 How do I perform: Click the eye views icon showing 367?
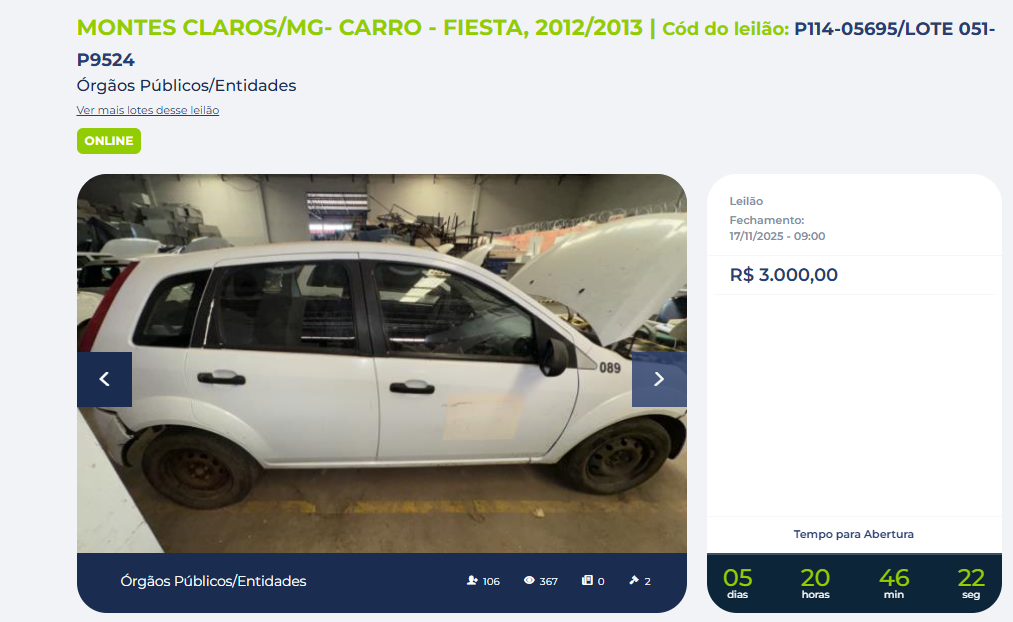tap(529, 581)
